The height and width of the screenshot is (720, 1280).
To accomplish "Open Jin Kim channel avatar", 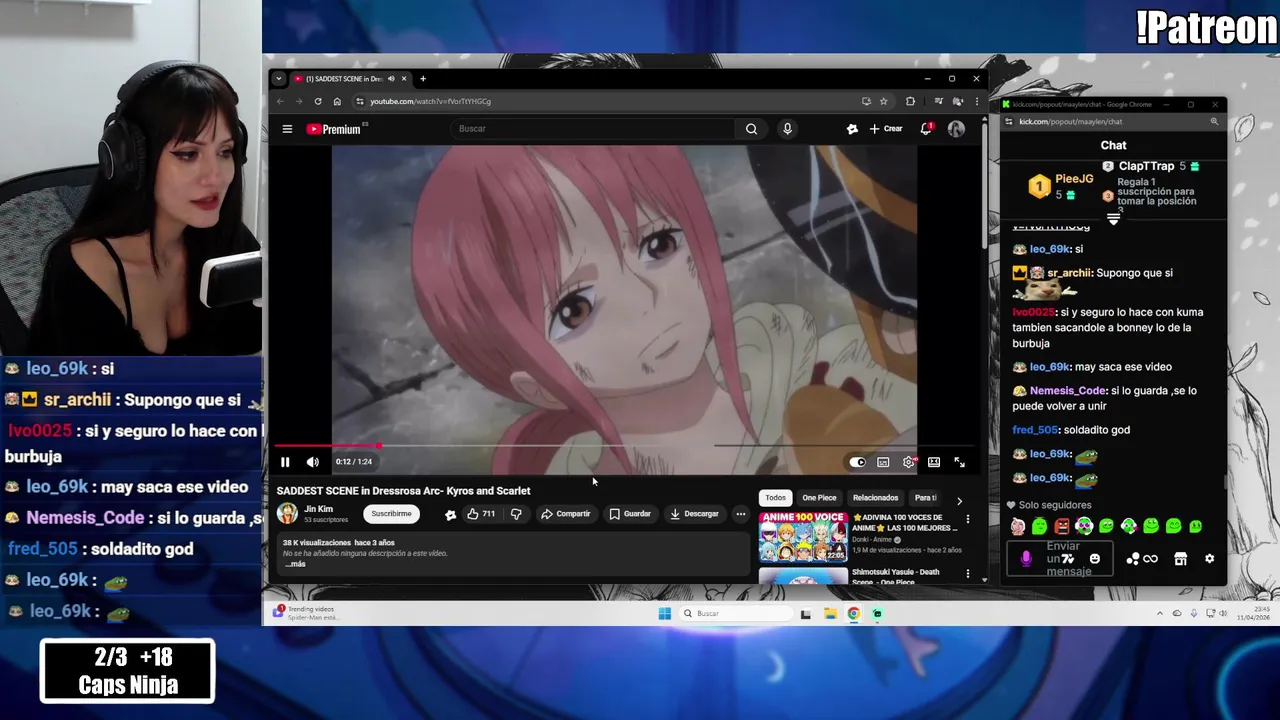I will click(x=288, y=514).
